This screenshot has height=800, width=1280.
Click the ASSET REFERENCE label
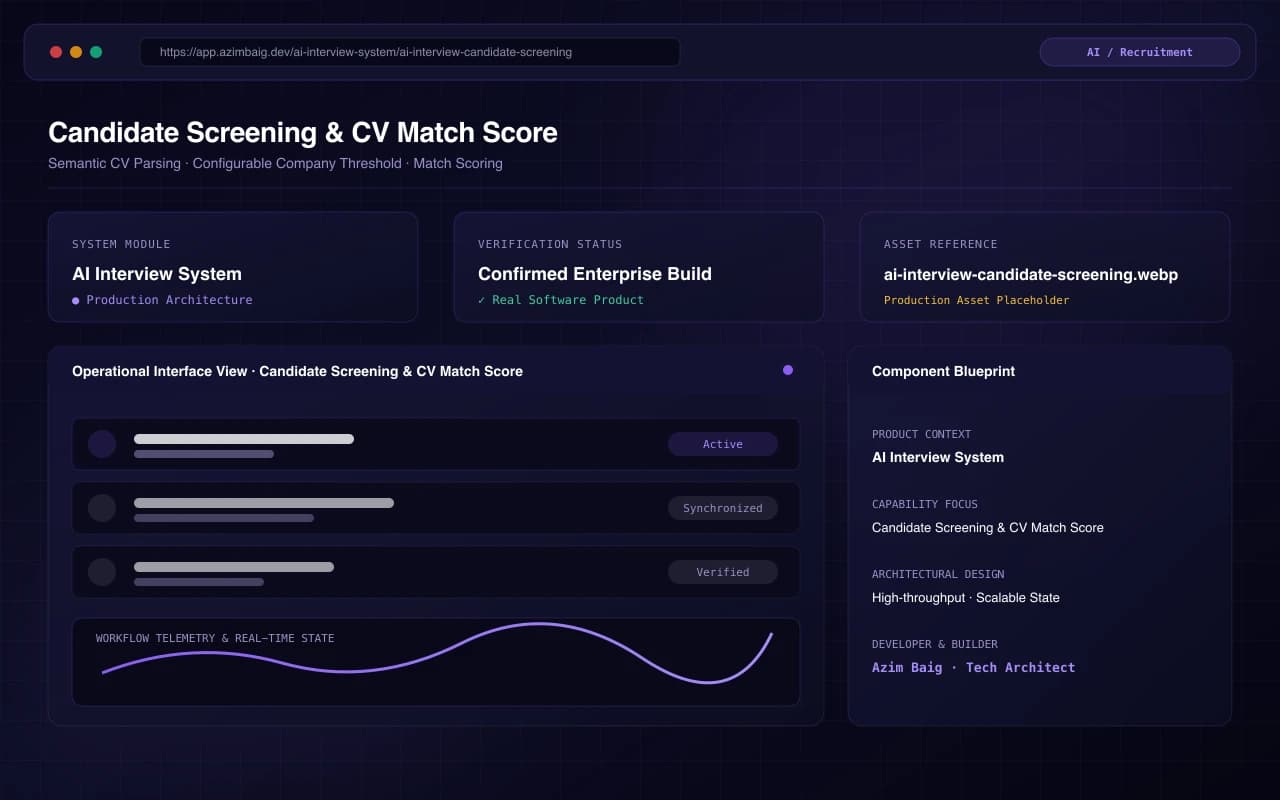tap(940, 244)
